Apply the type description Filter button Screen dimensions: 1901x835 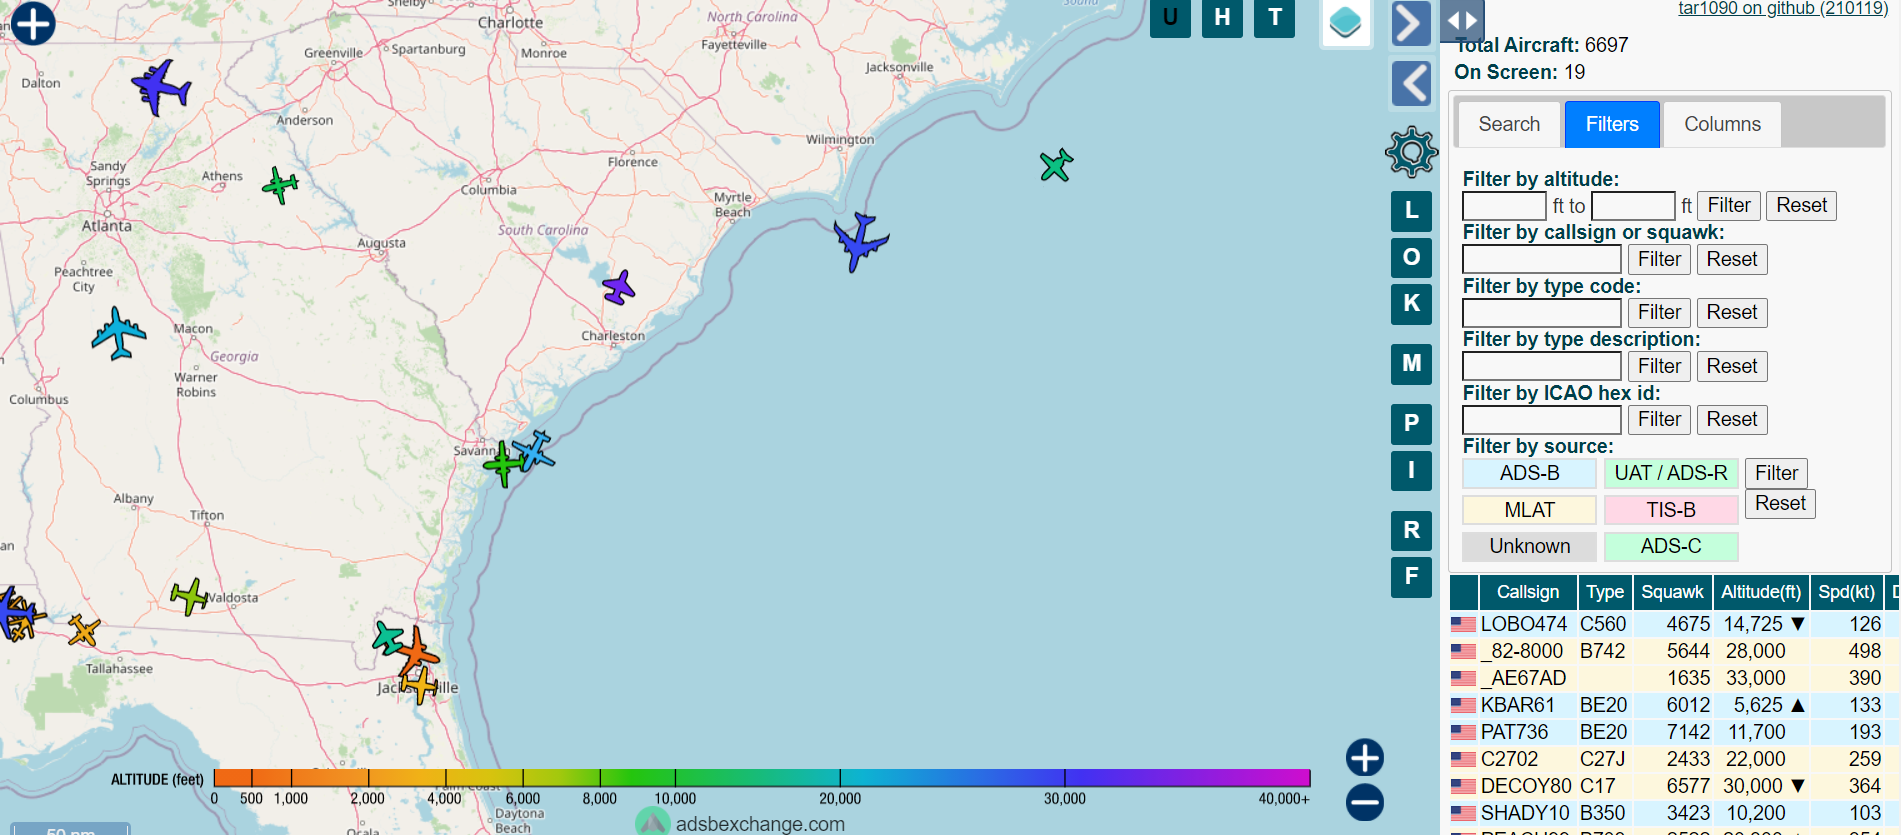(x=1659, y=366)
